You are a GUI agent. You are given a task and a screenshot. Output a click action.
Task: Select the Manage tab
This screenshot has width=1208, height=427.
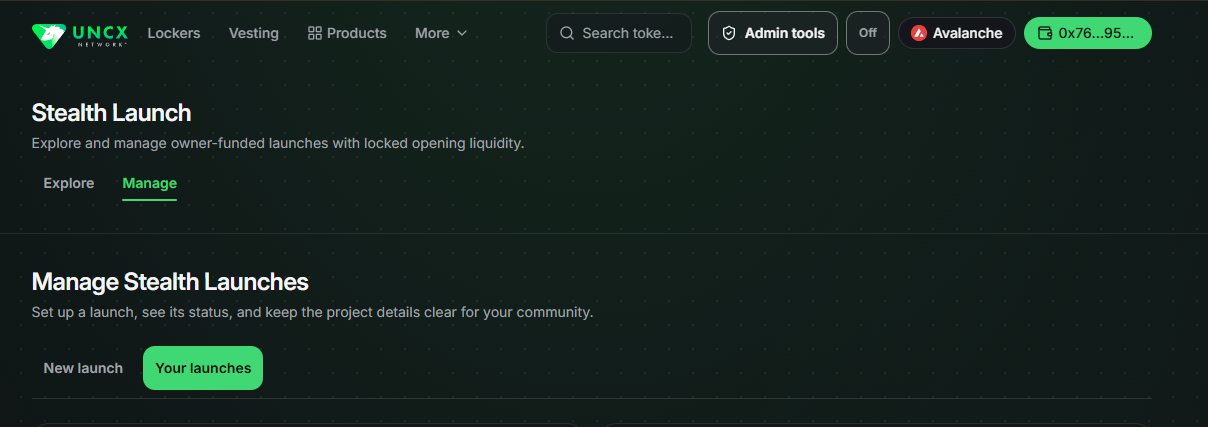coord(150,183)
